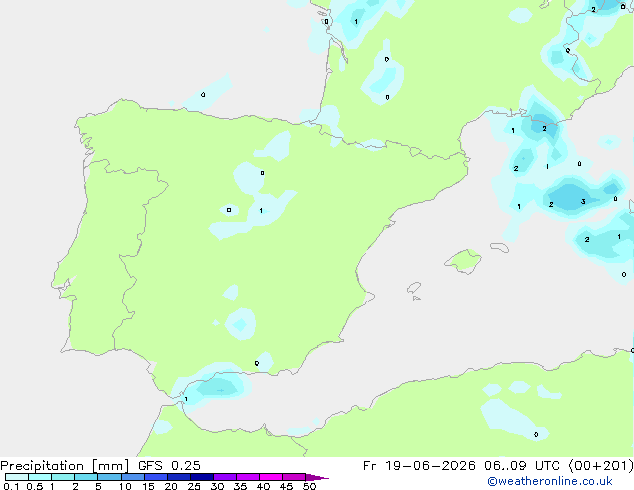
Task: Click the 20–25 mm dark blue swatch
Action: 178,477
